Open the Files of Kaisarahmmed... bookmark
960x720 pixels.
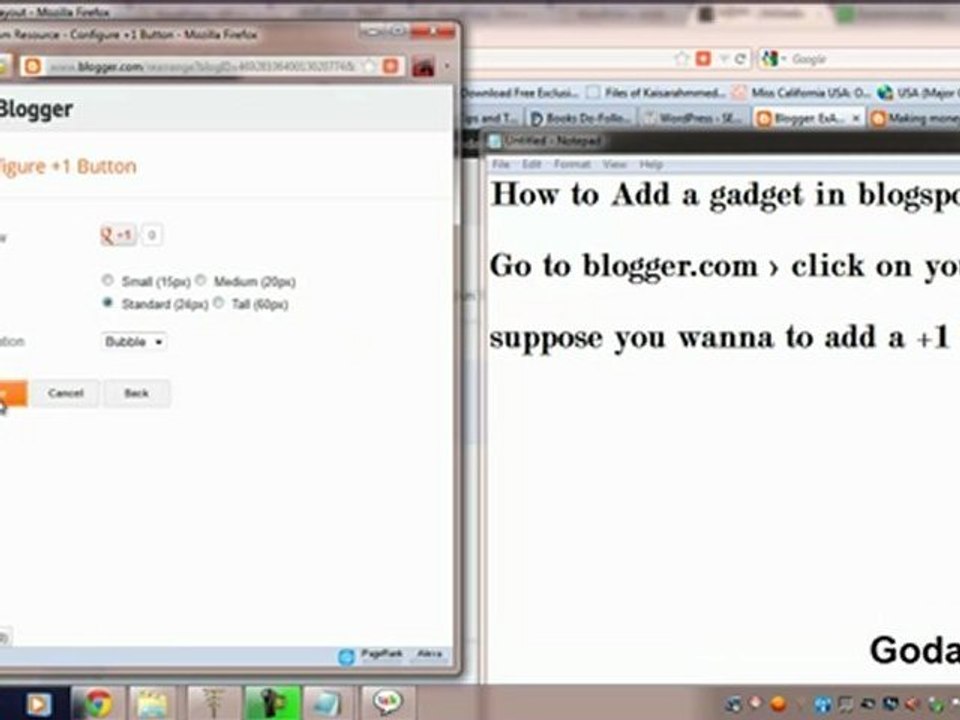click(655, 93)
